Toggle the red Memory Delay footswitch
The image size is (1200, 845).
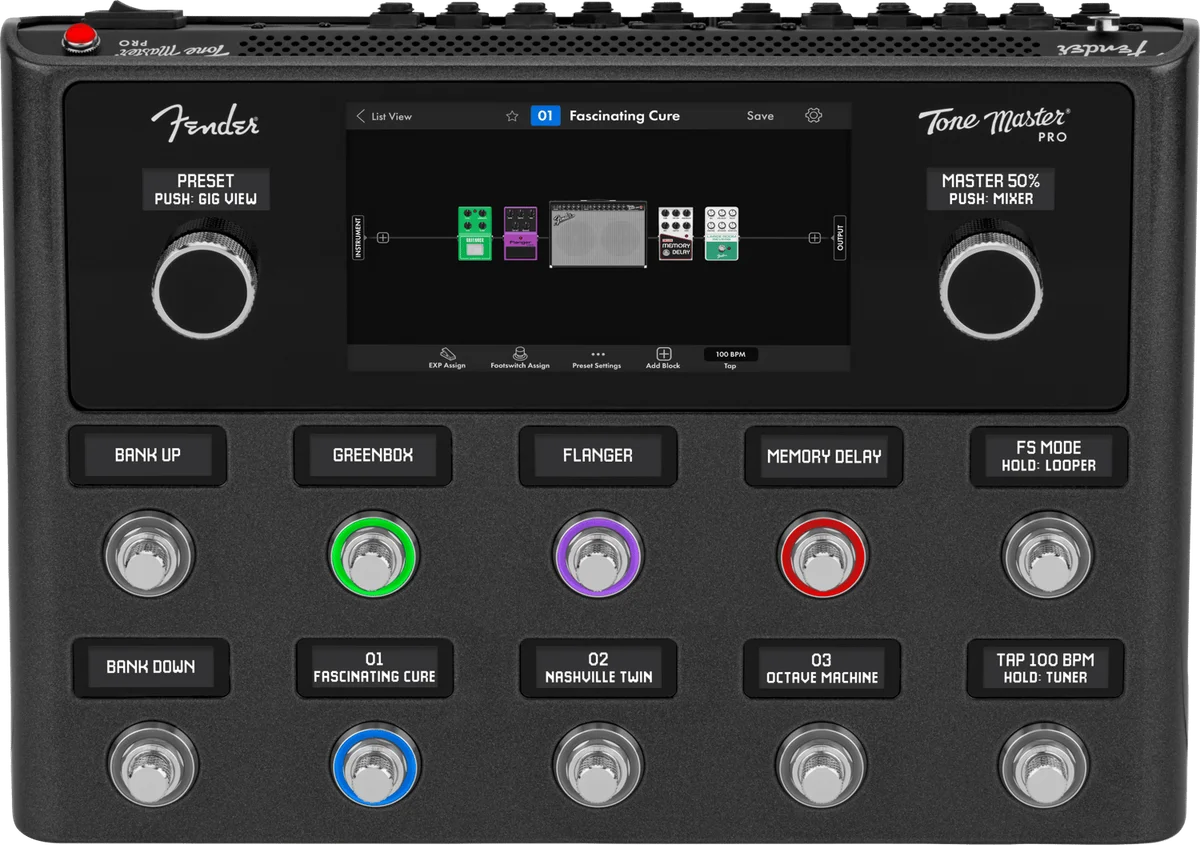pos(822,555)
